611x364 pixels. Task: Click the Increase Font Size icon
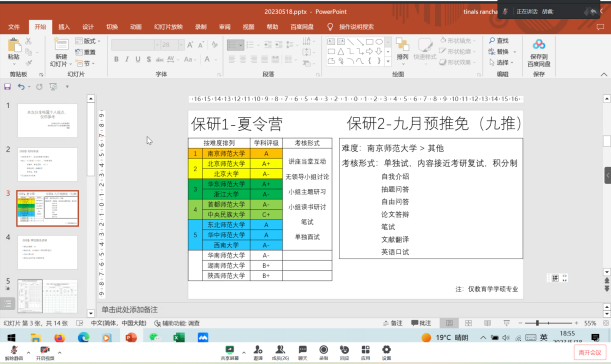190,45
